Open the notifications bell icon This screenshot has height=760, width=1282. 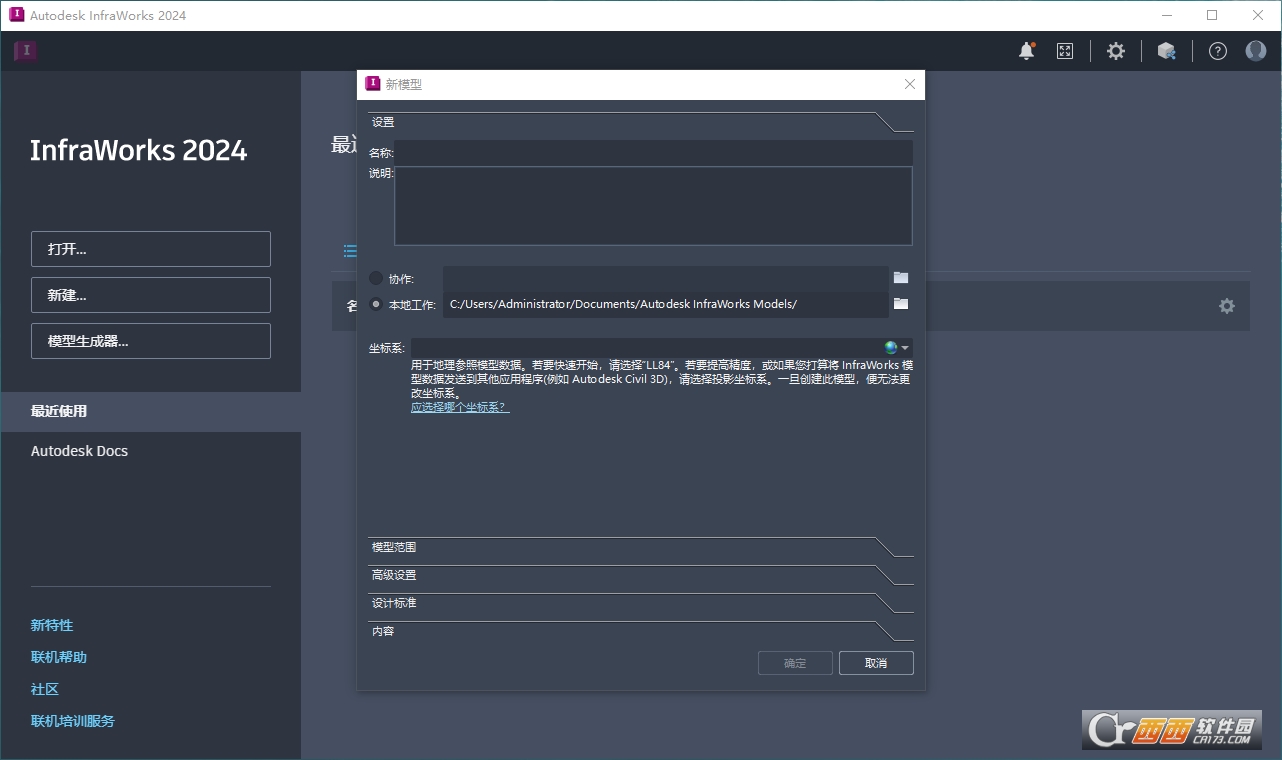point(1026,51)
